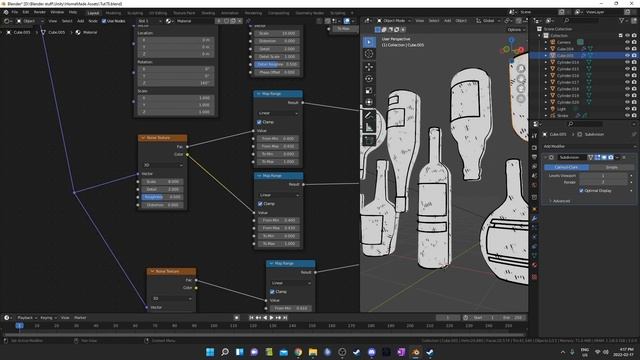Open the Material properties tab

pyautogui.click(x=534, y=265)
